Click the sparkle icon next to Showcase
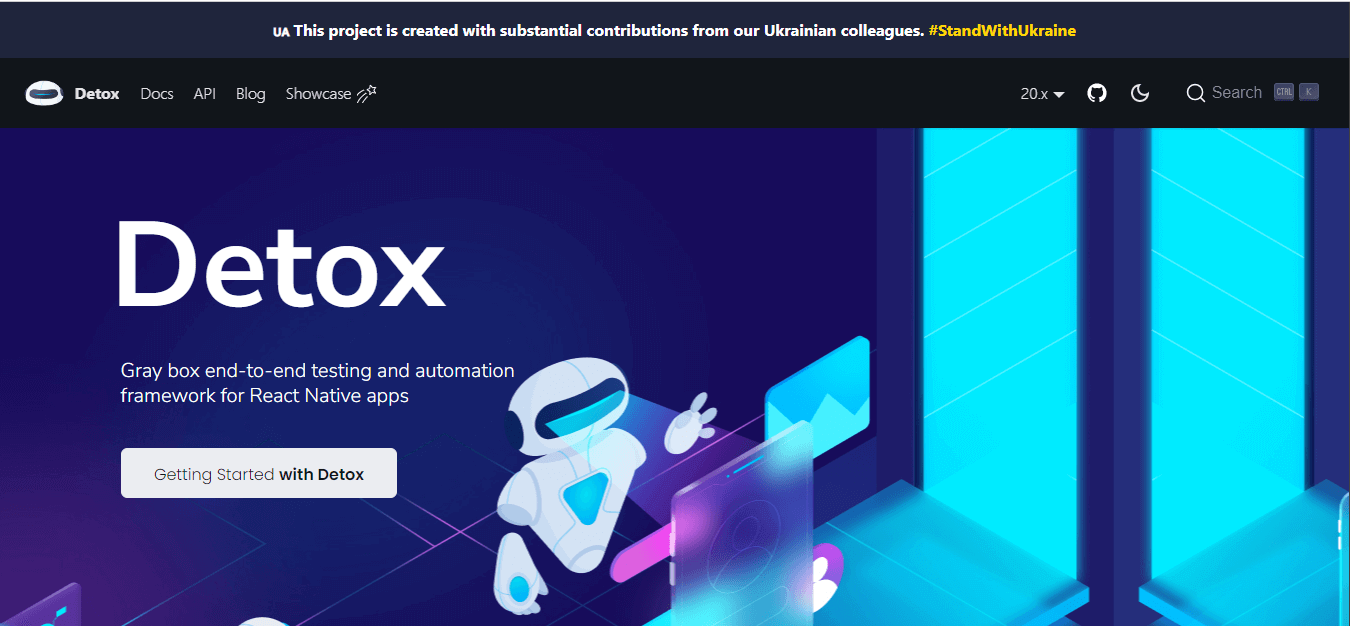This screenshot has width=1350, height=626. [x=367, y=93]
